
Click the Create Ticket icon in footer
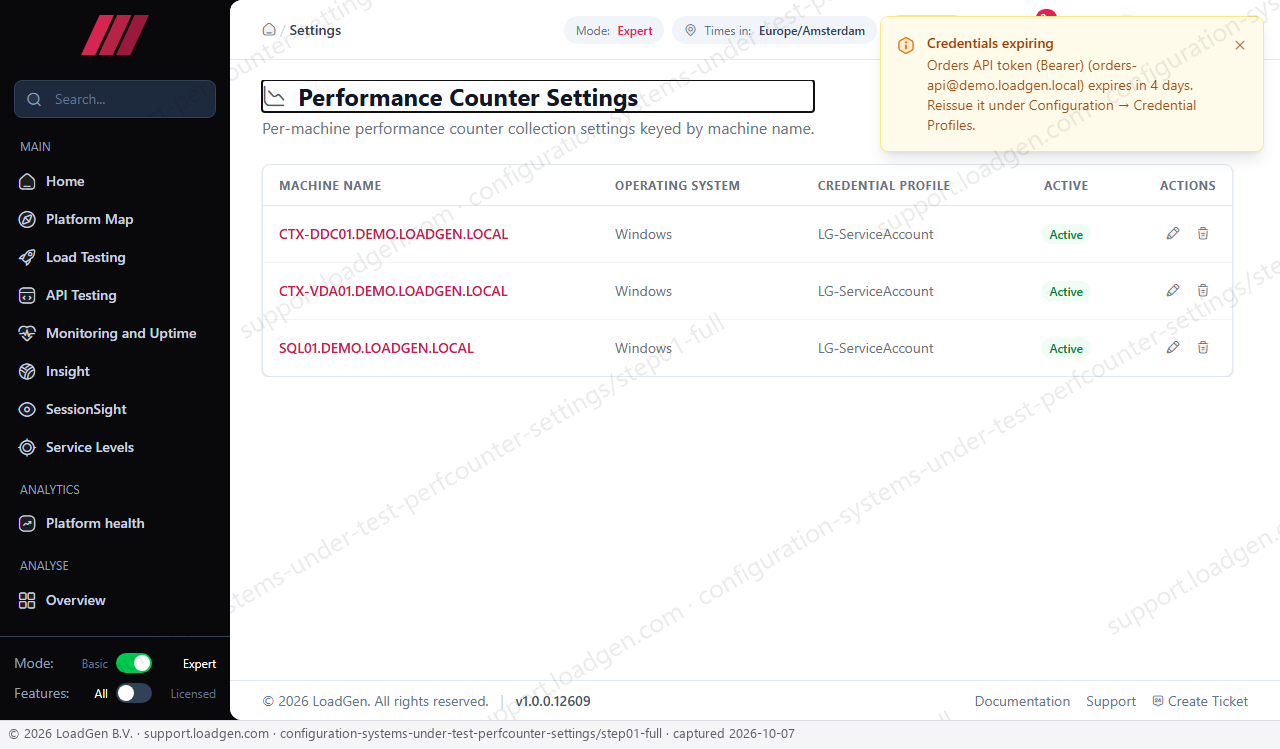(1158, 701)
